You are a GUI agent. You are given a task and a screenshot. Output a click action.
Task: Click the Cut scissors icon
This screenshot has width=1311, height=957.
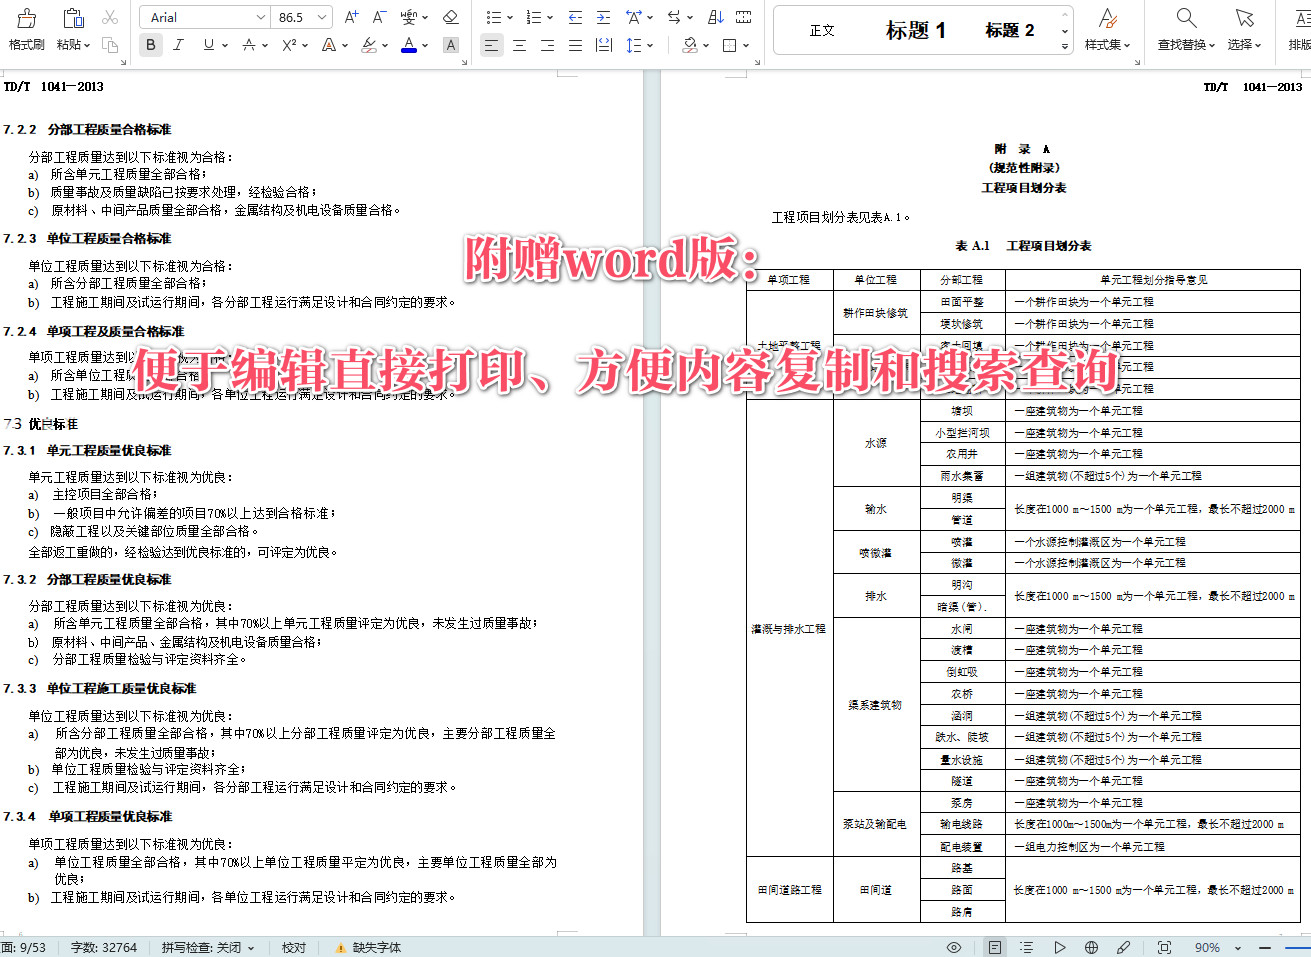tap(111, 16)
